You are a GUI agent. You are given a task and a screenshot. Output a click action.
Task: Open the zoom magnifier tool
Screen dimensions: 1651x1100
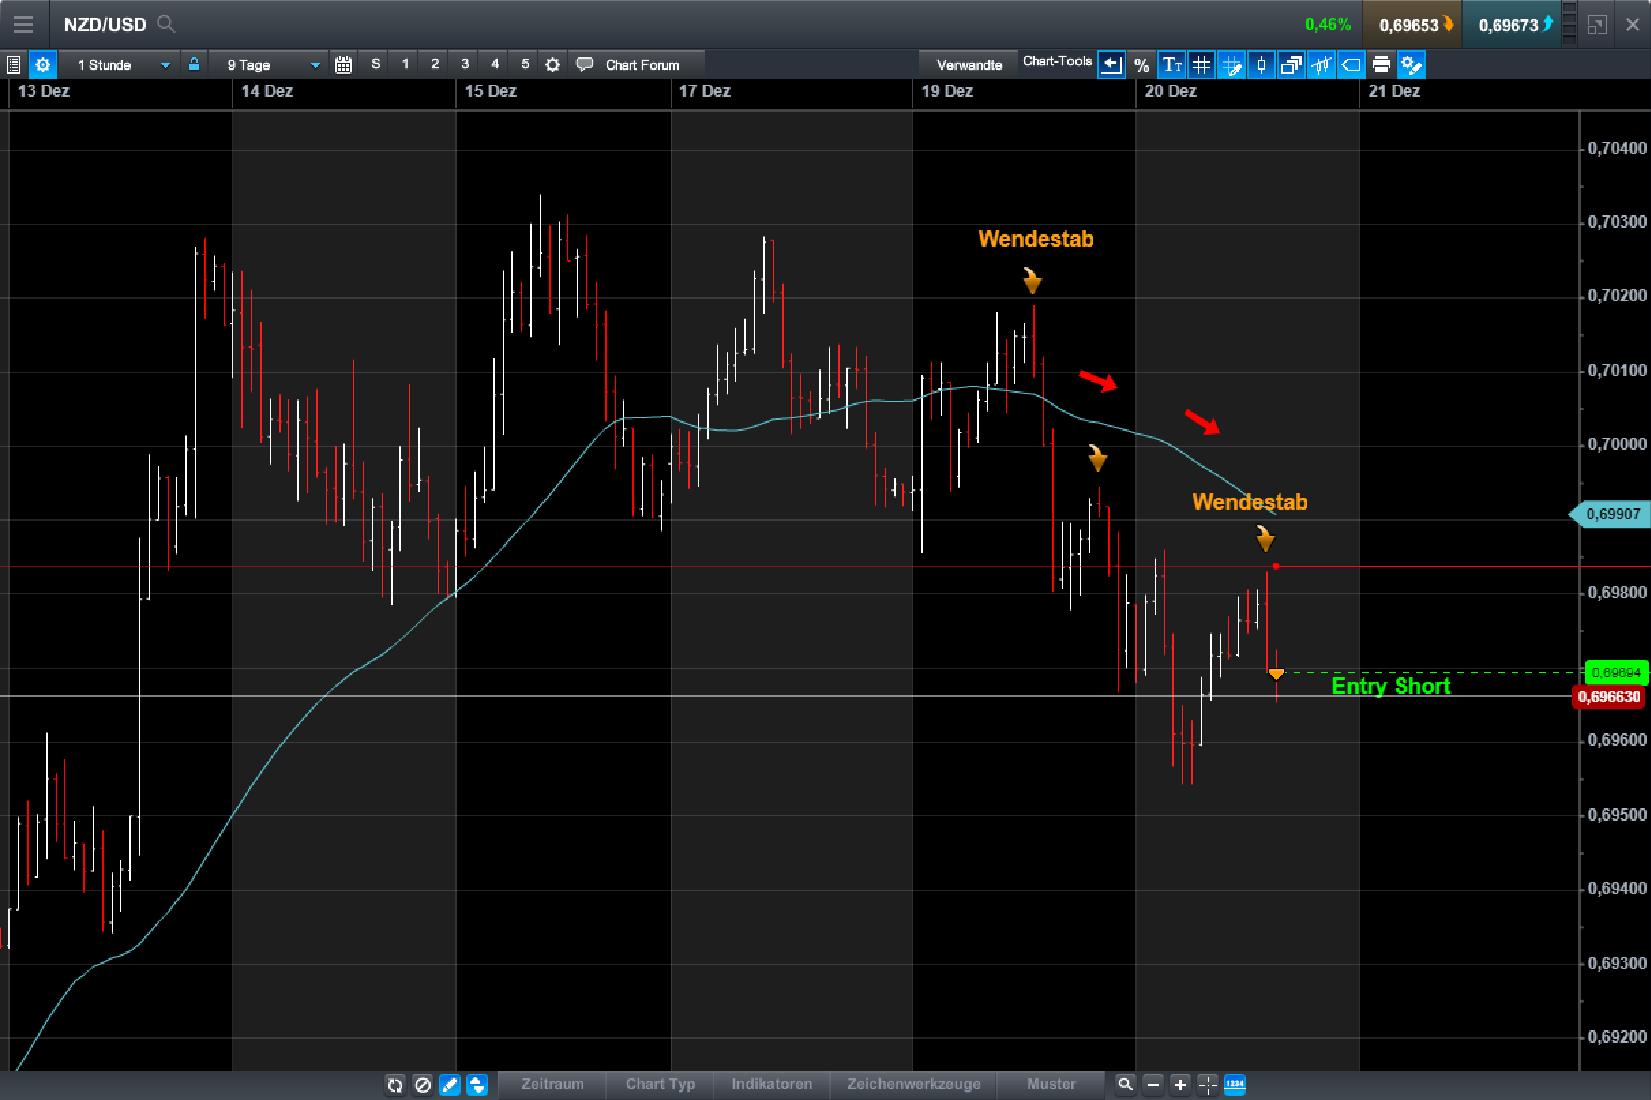tap(1125, 1085)
